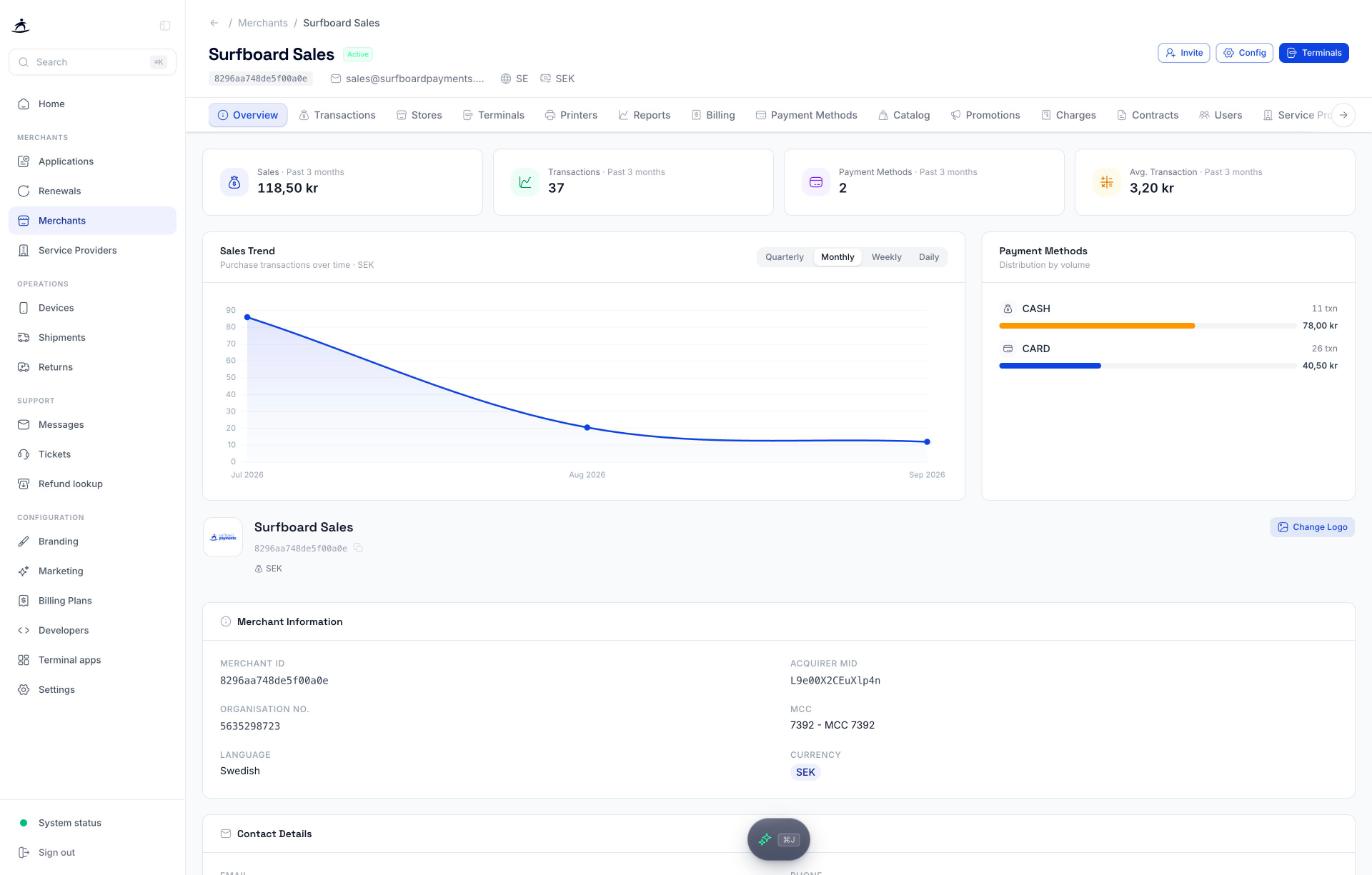Viewport: 1372px width, 875px height.
Task: Open Renewals in the sidebar
Action: 92,191
